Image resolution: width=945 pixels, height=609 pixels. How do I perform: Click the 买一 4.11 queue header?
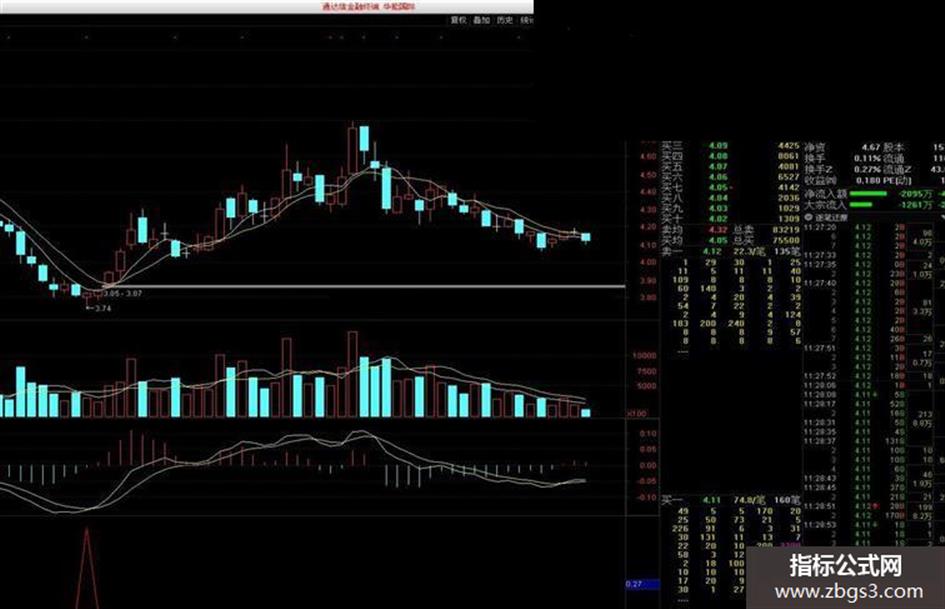pos(730,500)
